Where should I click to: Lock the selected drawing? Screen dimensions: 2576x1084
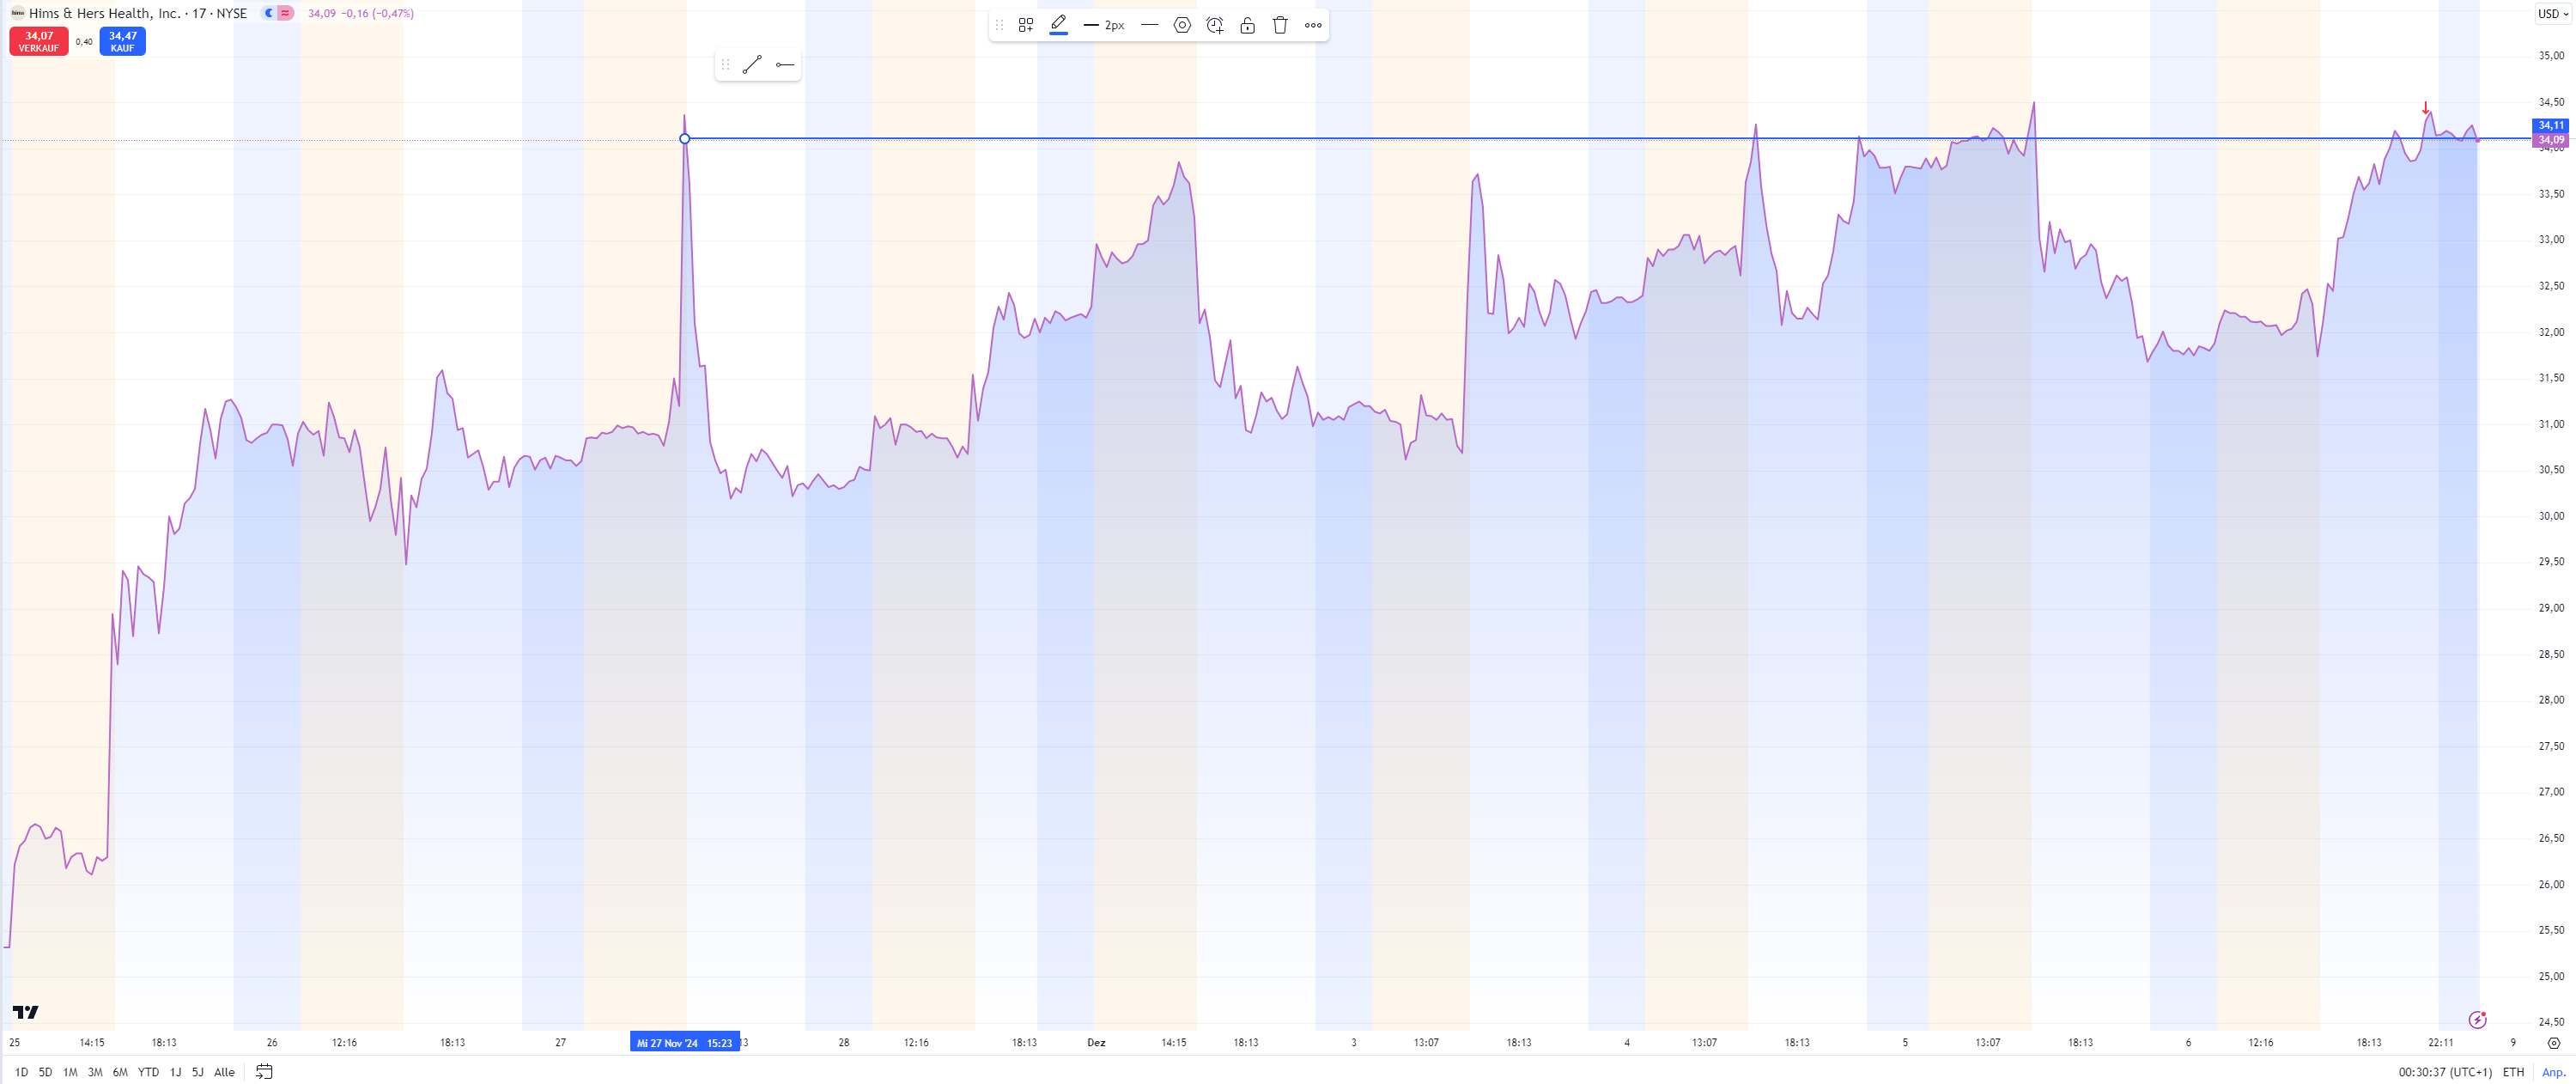[1247, 25]
